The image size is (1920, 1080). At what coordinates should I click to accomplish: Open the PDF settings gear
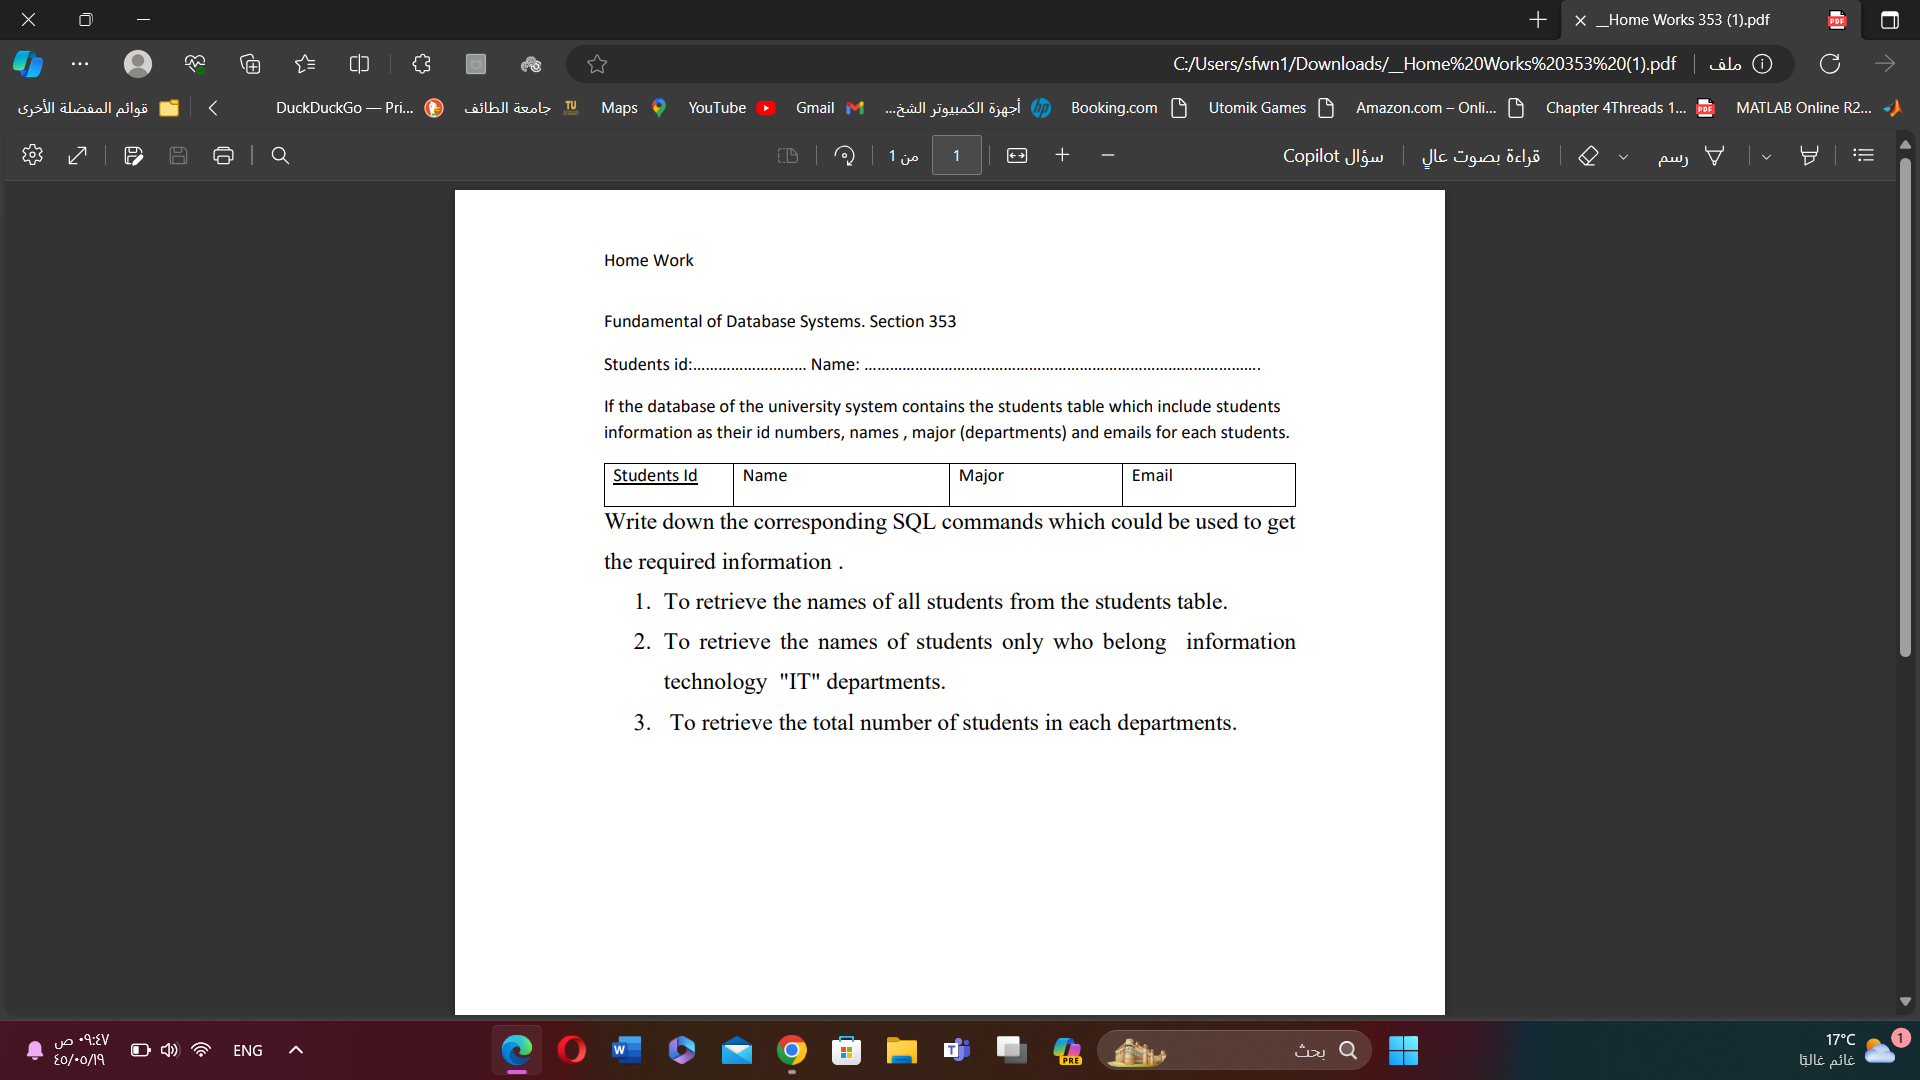pos(32,155)
